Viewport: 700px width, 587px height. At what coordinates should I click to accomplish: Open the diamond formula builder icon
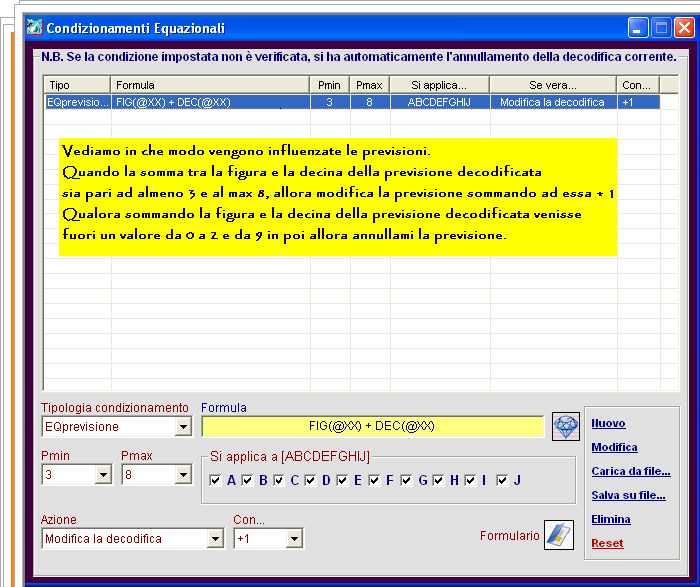[566, 426]
